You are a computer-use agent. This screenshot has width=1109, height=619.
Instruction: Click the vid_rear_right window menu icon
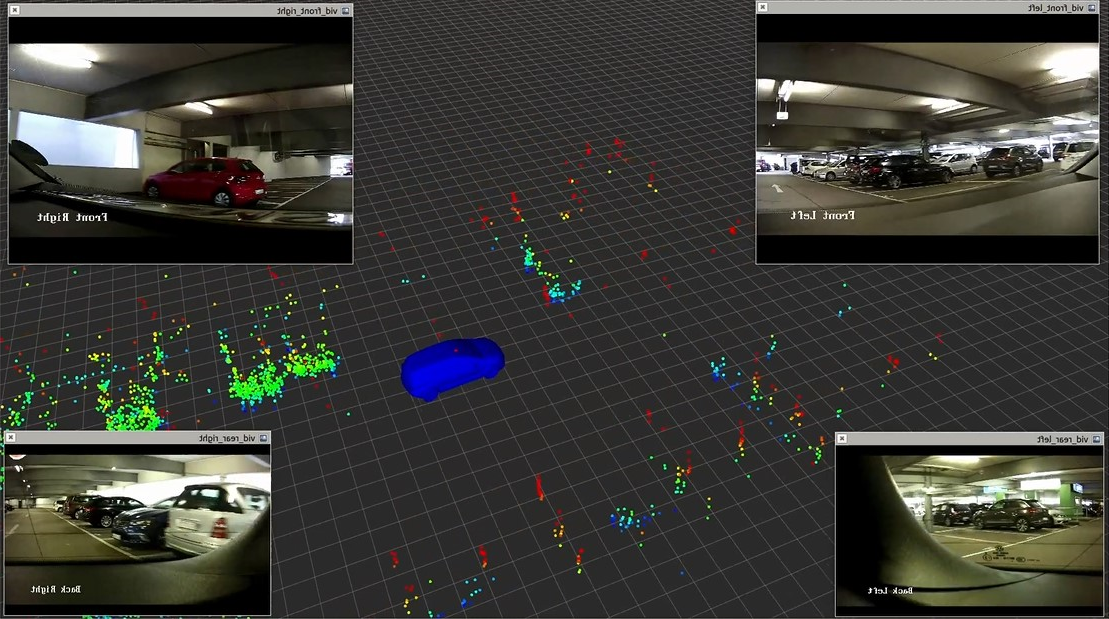263,438
